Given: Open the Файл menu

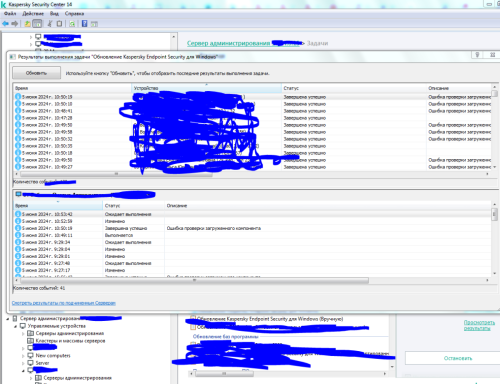Looking at the screenshot, I should pos(10,14).
